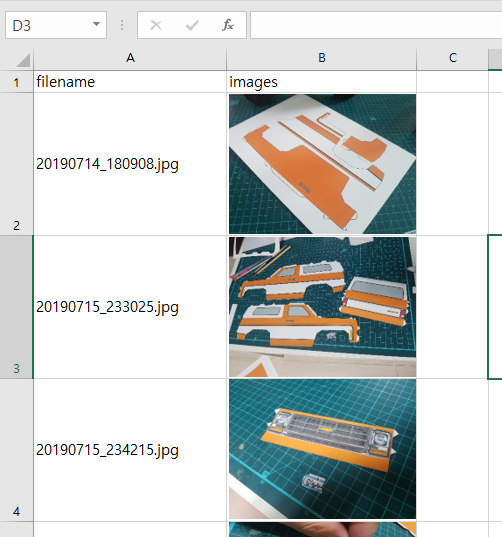This screenshot has width=502, height=537.
Task: Click the Cancel (X) formula button
Action: (x=156, y=25)
